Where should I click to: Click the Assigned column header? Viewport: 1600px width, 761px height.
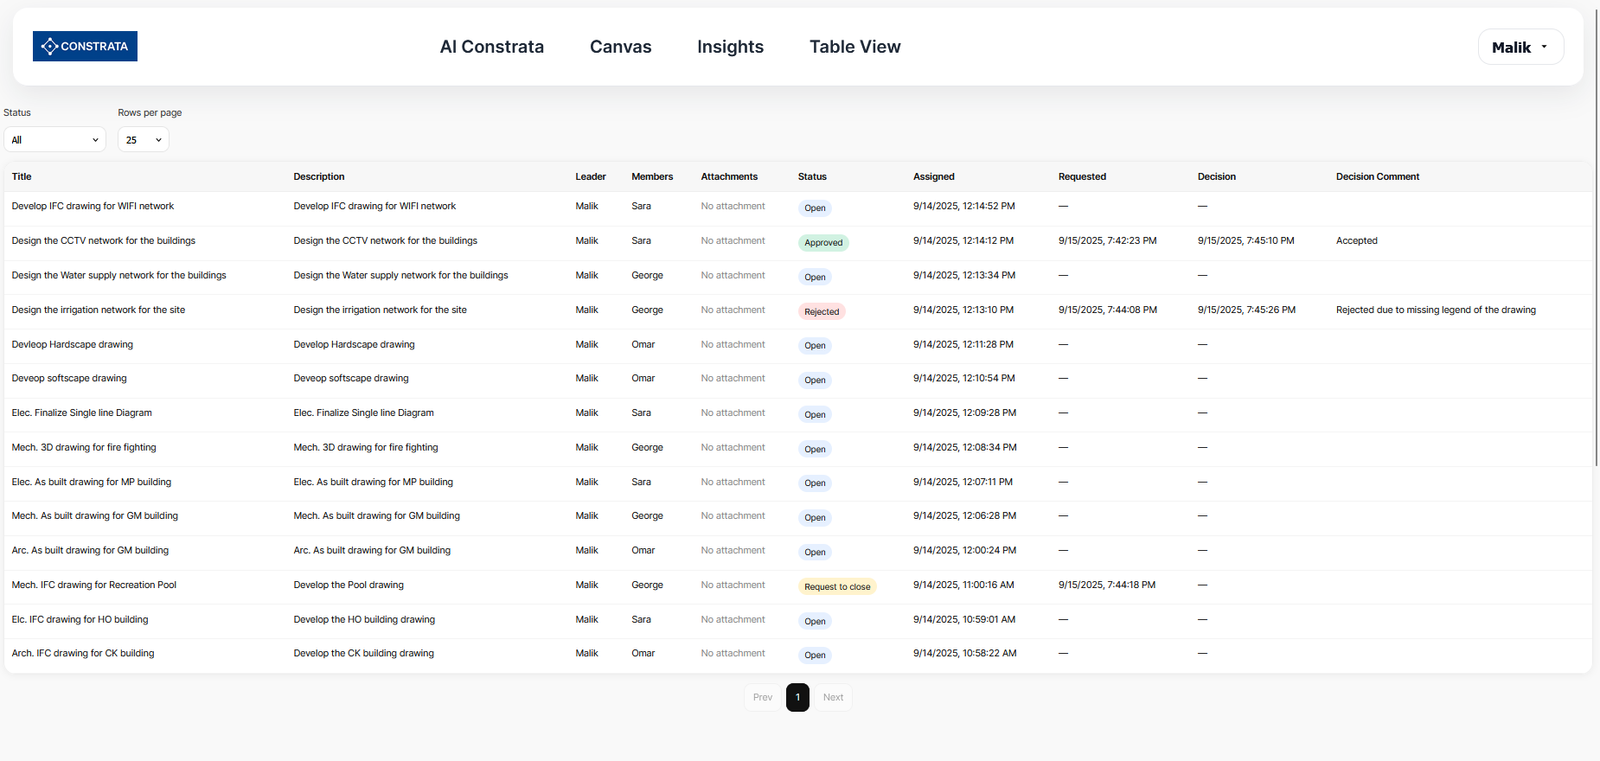click(x=933, y=177)
